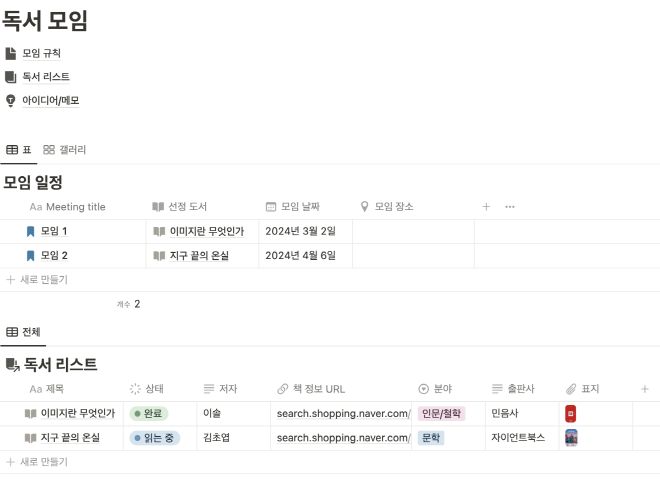Image resolution: width=660 pixels, height=481 pixels.
Task: Click the book icon beside 독서 리스트 link
Action: coord(11,77)
